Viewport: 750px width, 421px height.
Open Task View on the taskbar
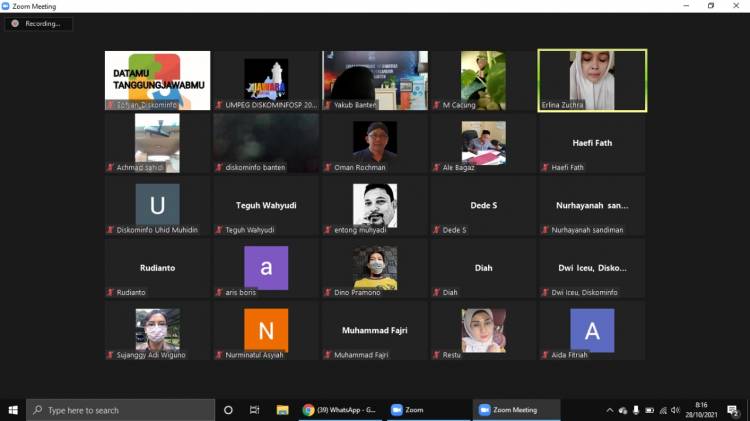point(254,410)
